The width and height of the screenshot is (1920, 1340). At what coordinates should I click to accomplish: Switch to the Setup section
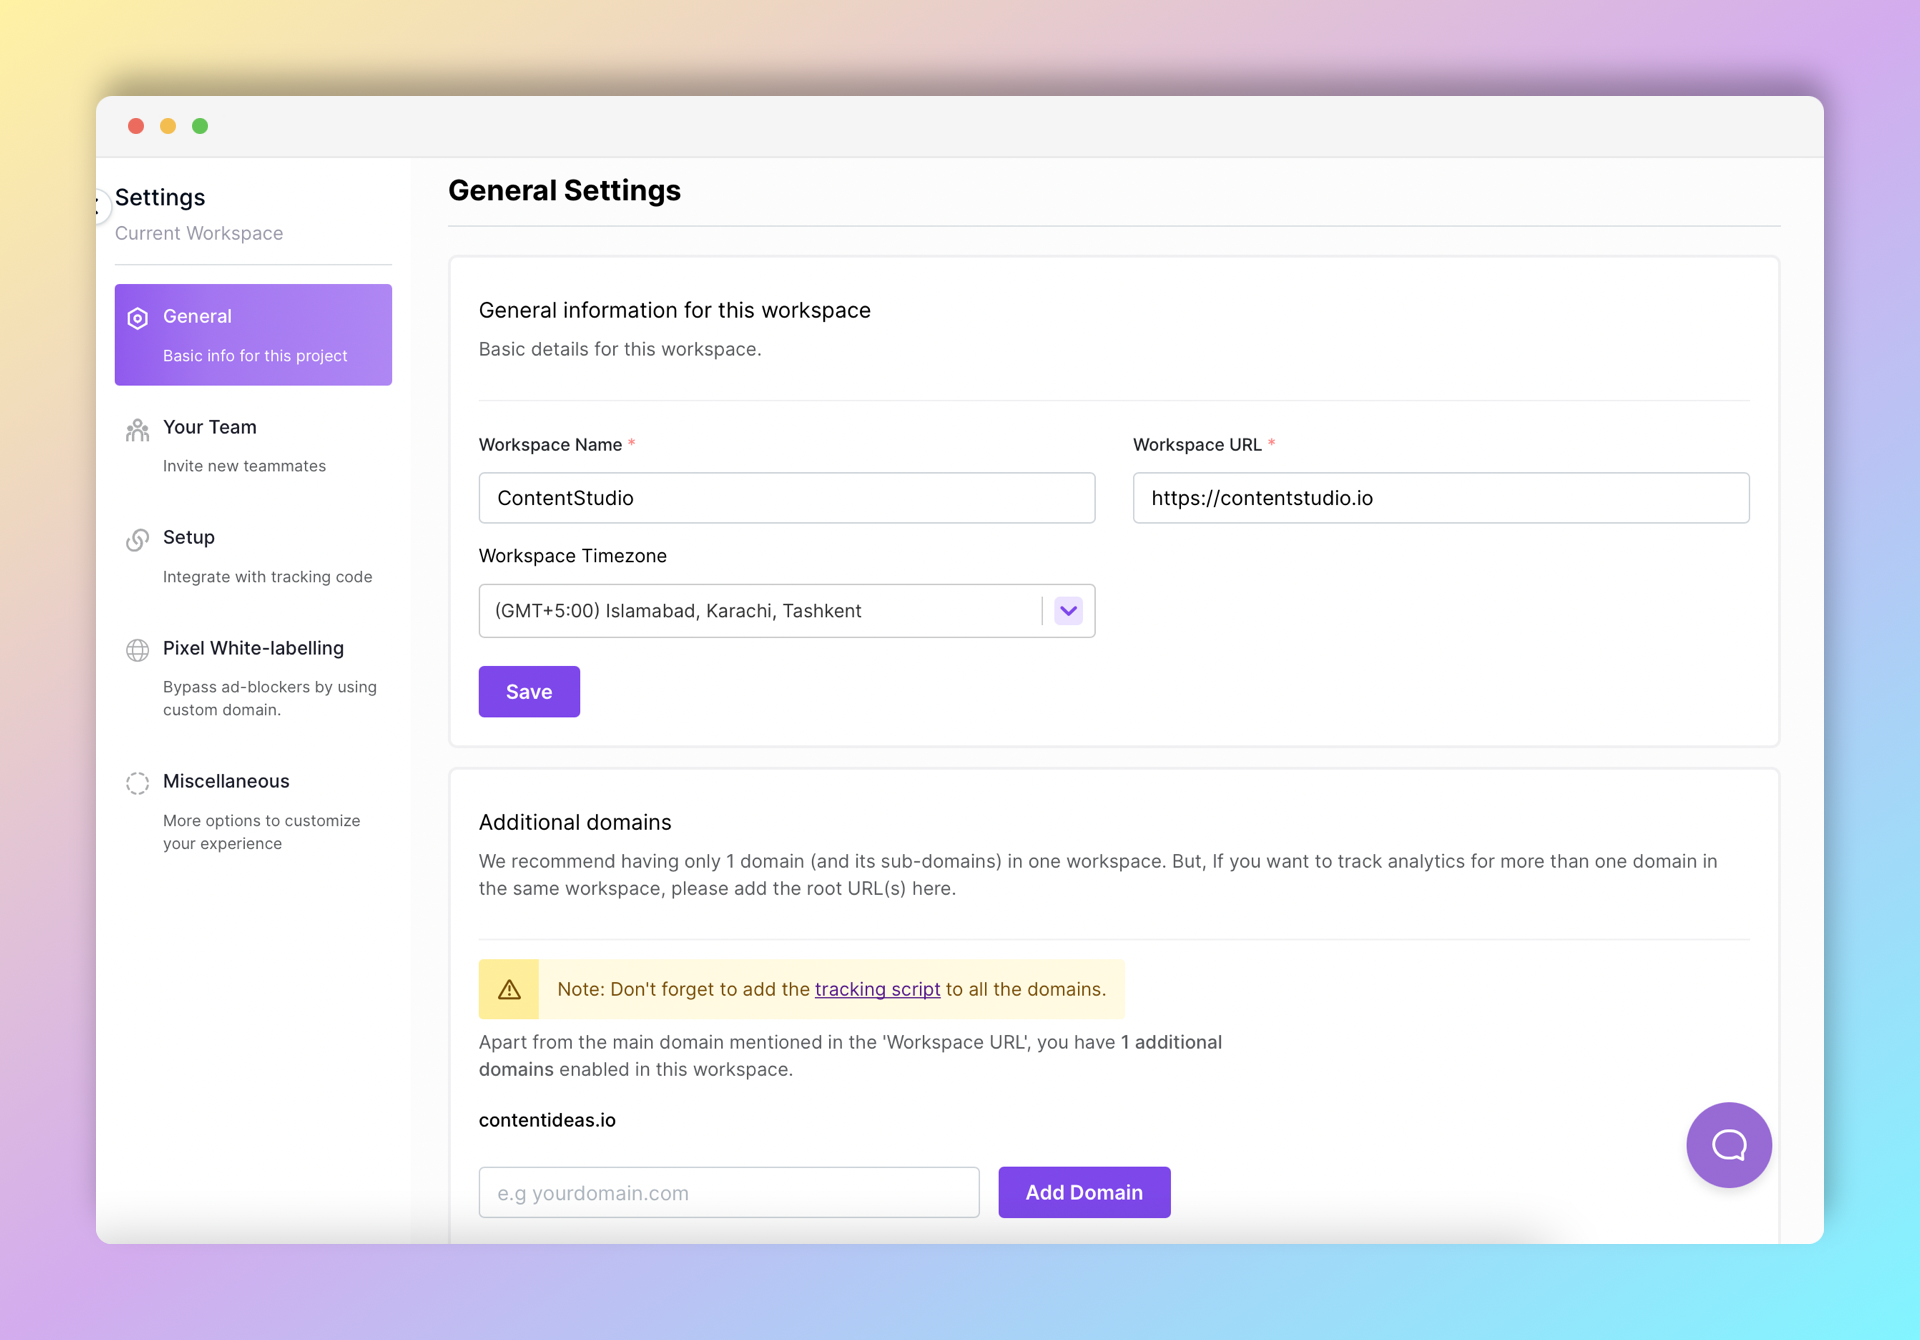coord(253,556)
